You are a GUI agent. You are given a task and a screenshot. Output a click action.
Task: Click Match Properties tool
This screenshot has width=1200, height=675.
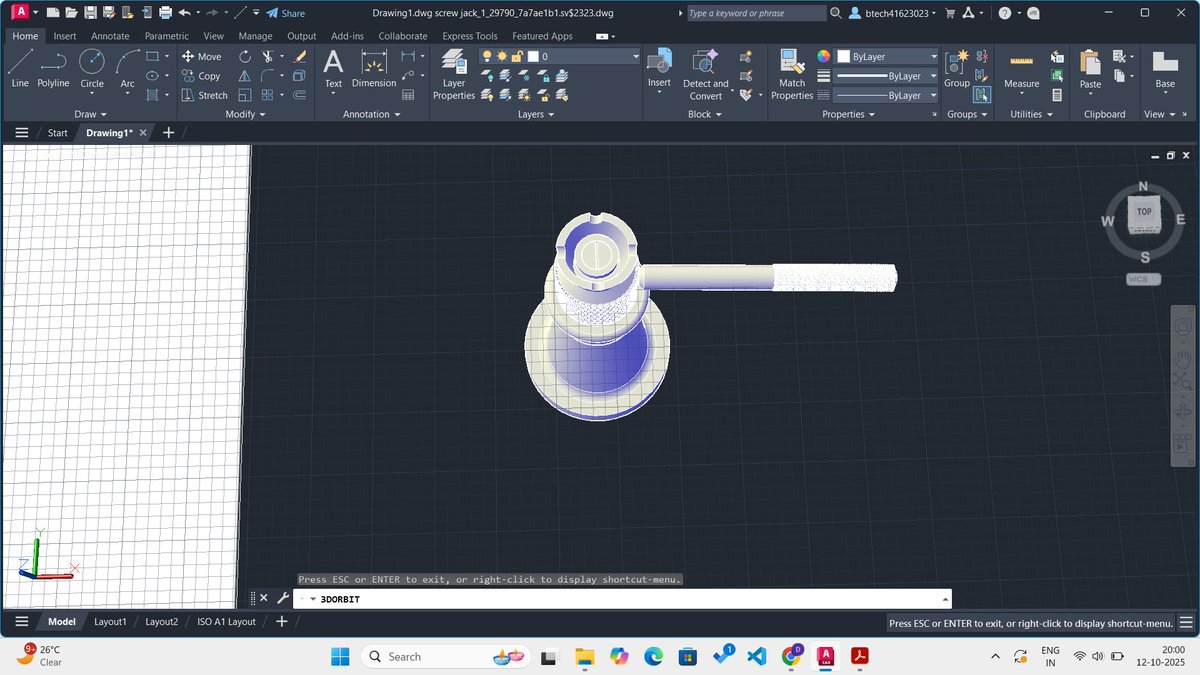[x=791, y=74]
